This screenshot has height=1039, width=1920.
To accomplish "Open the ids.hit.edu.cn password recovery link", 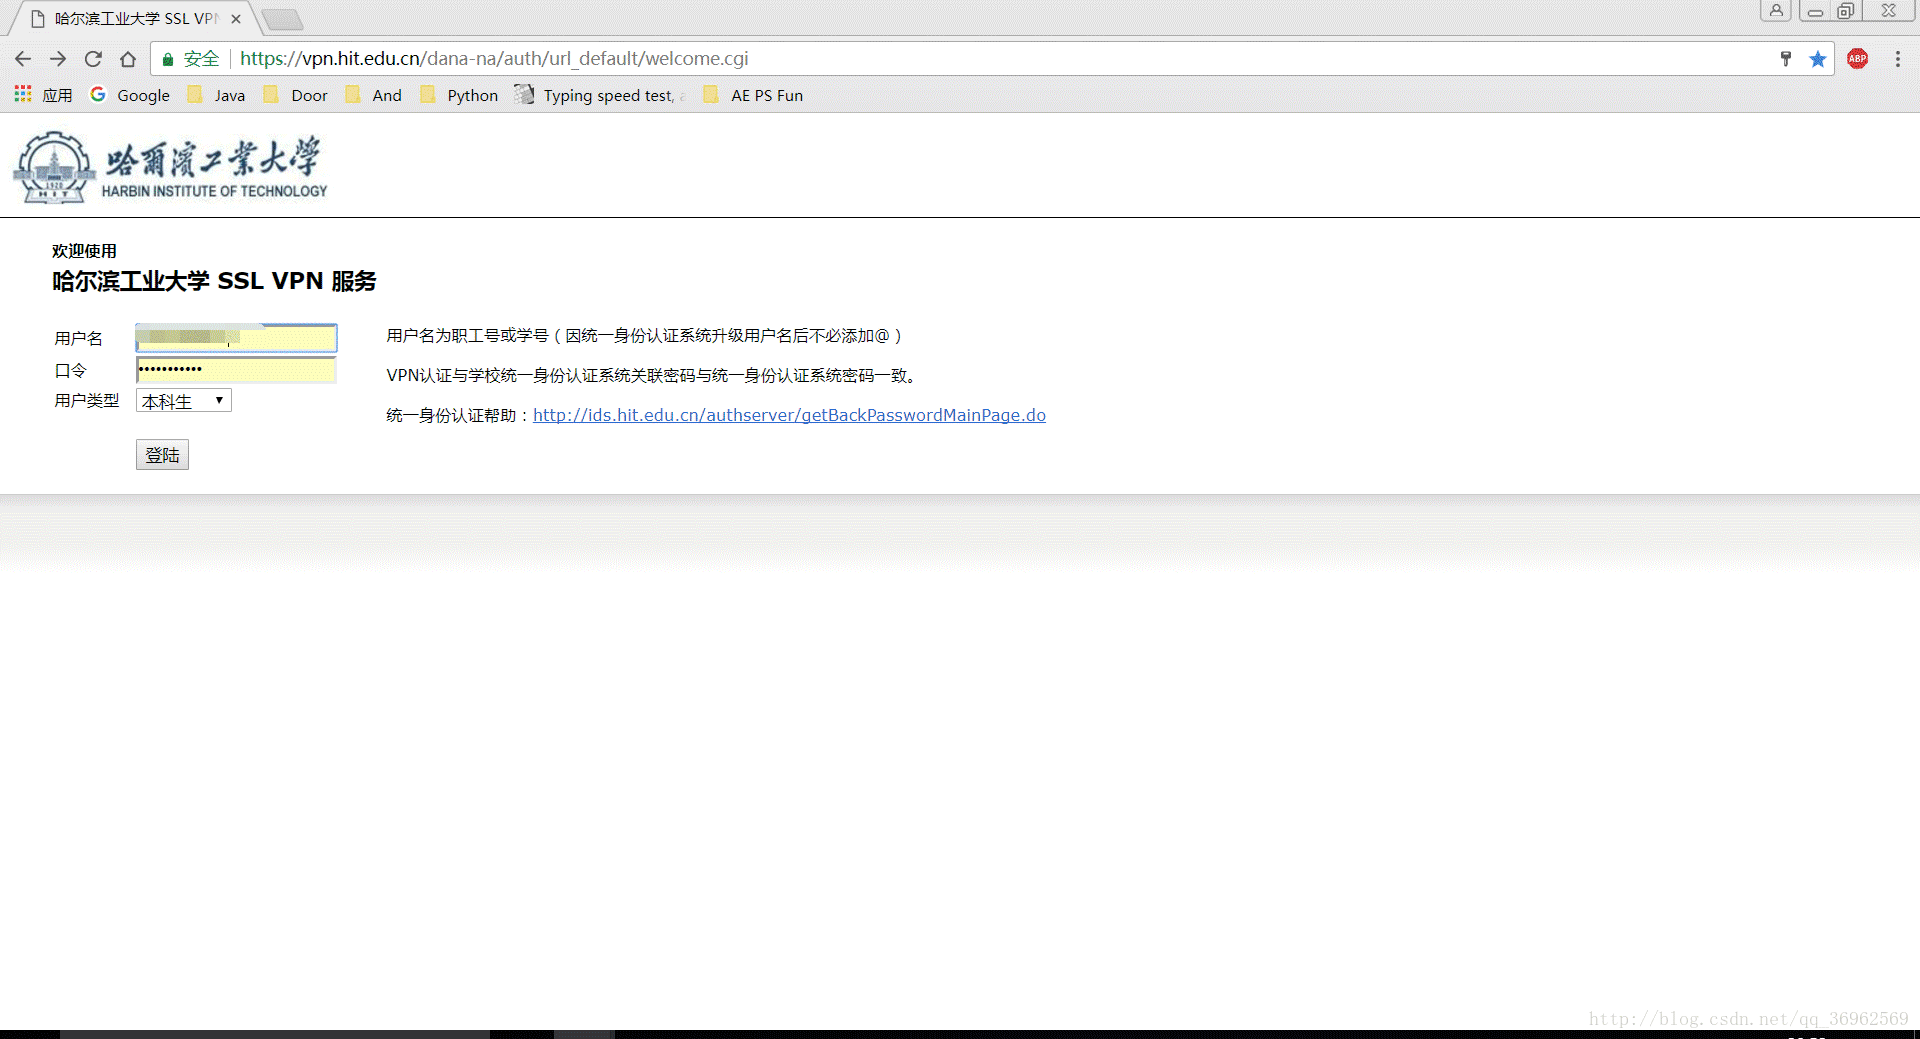I will 789,415.
